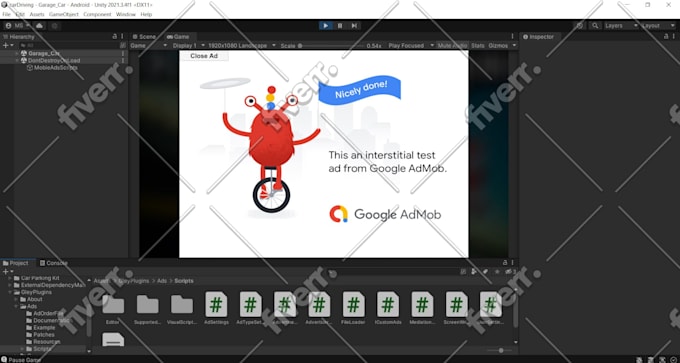
Task: Select the FileLoader script icon
Action: point(353,304)
